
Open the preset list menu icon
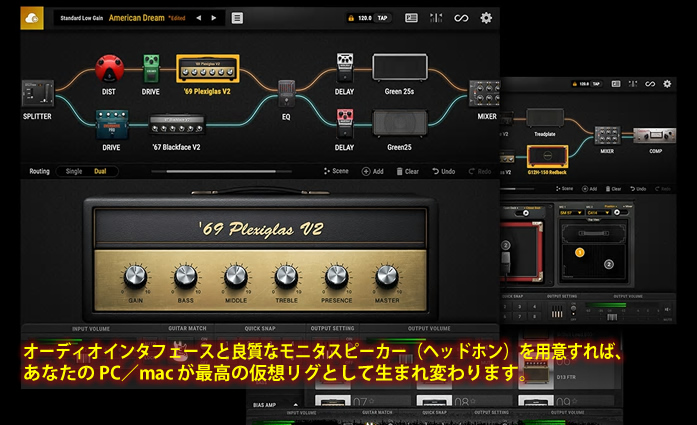tap(237, 18)
